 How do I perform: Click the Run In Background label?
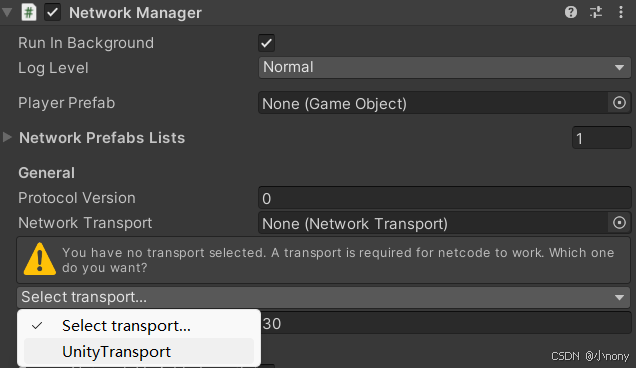(x=86, y=43)
